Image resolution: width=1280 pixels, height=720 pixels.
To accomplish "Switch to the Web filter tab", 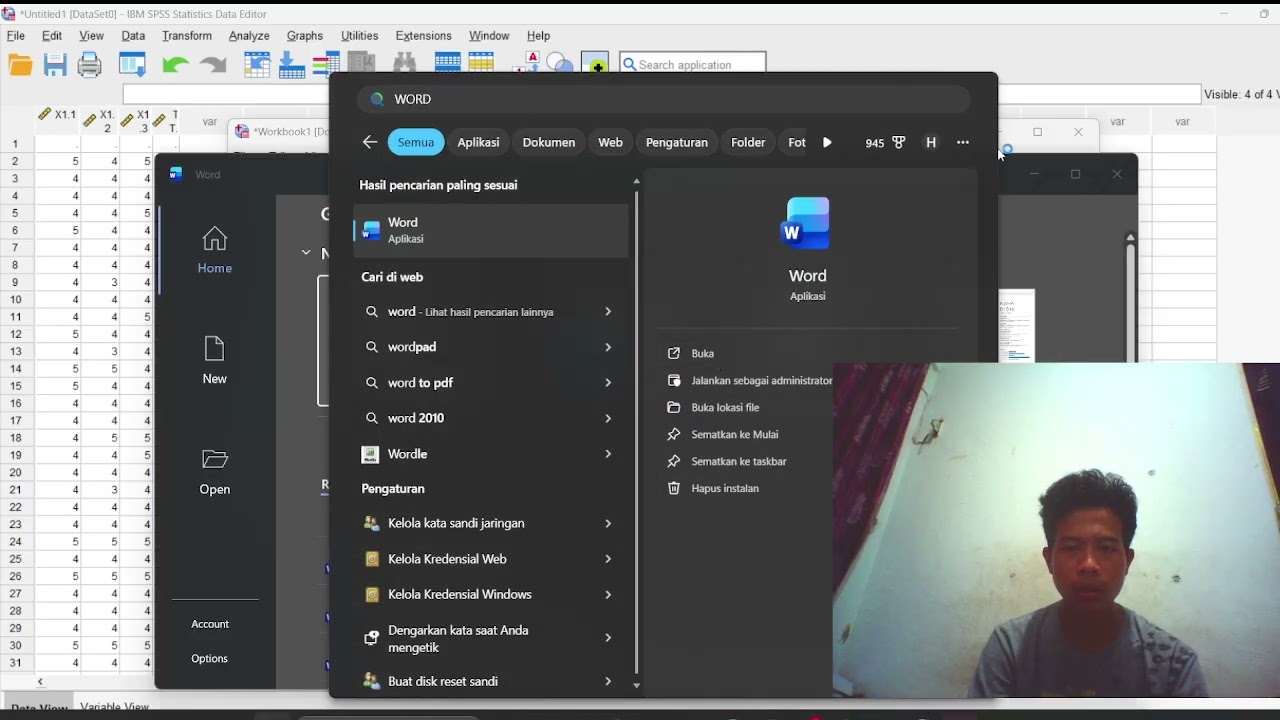I will pyautogui.click(x=610, y=142).
